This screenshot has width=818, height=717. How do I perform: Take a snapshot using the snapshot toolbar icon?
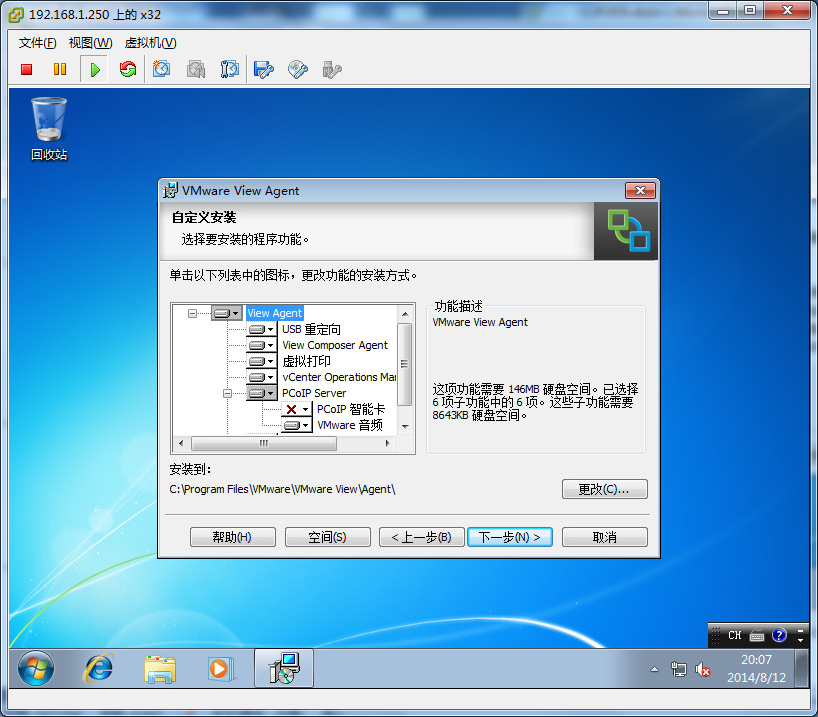pyautogui.click(x=162, y=69)
